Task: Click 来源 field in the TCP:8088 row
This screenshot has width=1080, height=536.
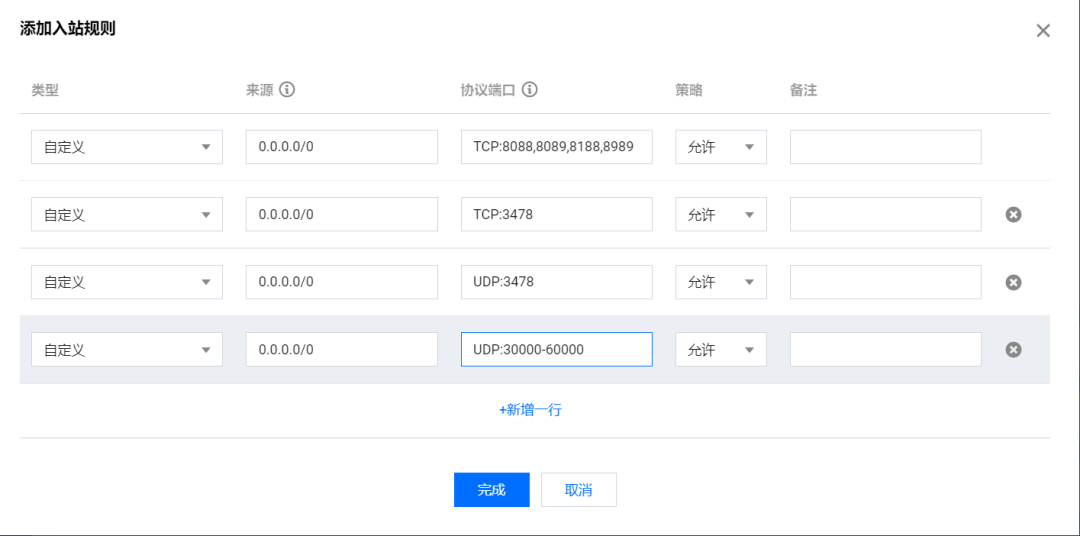Action: [x=342, y=147]
